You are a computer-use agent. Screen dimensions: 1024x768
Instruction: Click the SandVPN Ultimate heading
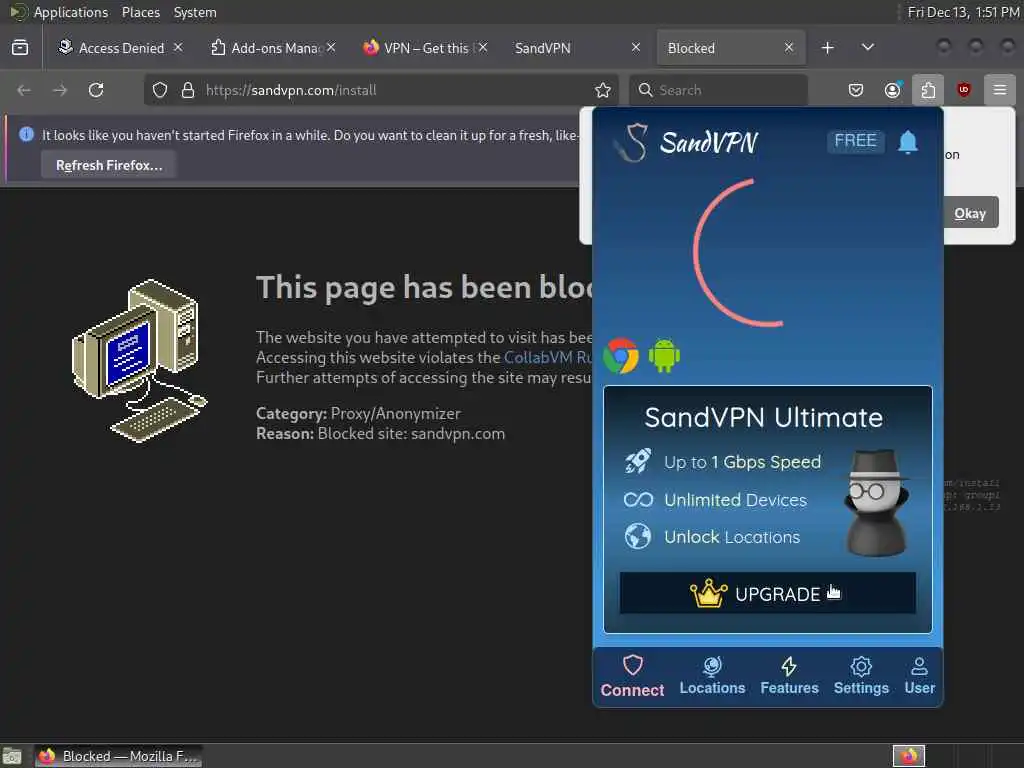point(763,417)
